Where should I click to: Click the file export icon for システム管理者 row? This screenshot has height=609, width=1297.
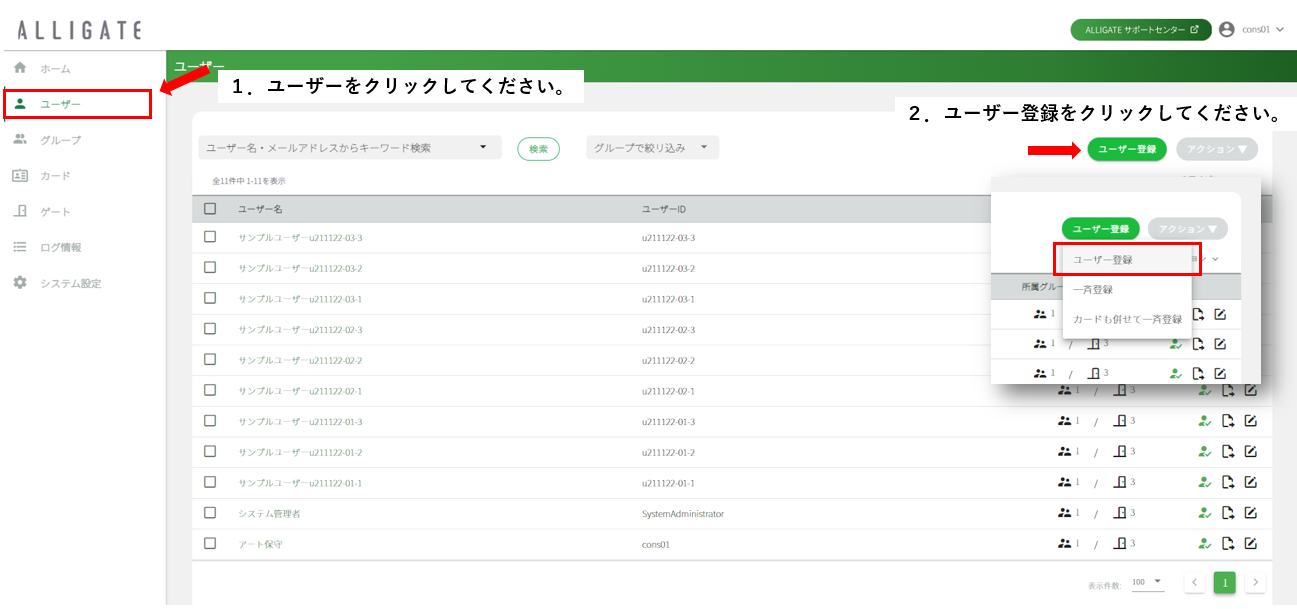point(1228,513)
